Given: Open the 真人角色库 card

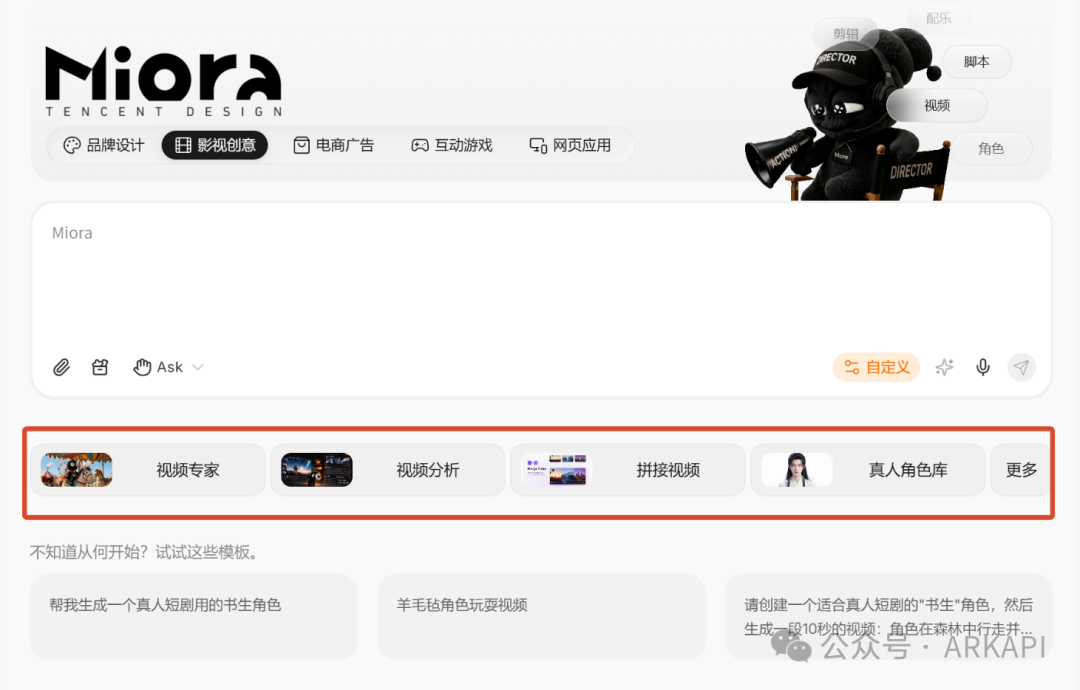Looking at the screenshot, I should pos(868,470).
